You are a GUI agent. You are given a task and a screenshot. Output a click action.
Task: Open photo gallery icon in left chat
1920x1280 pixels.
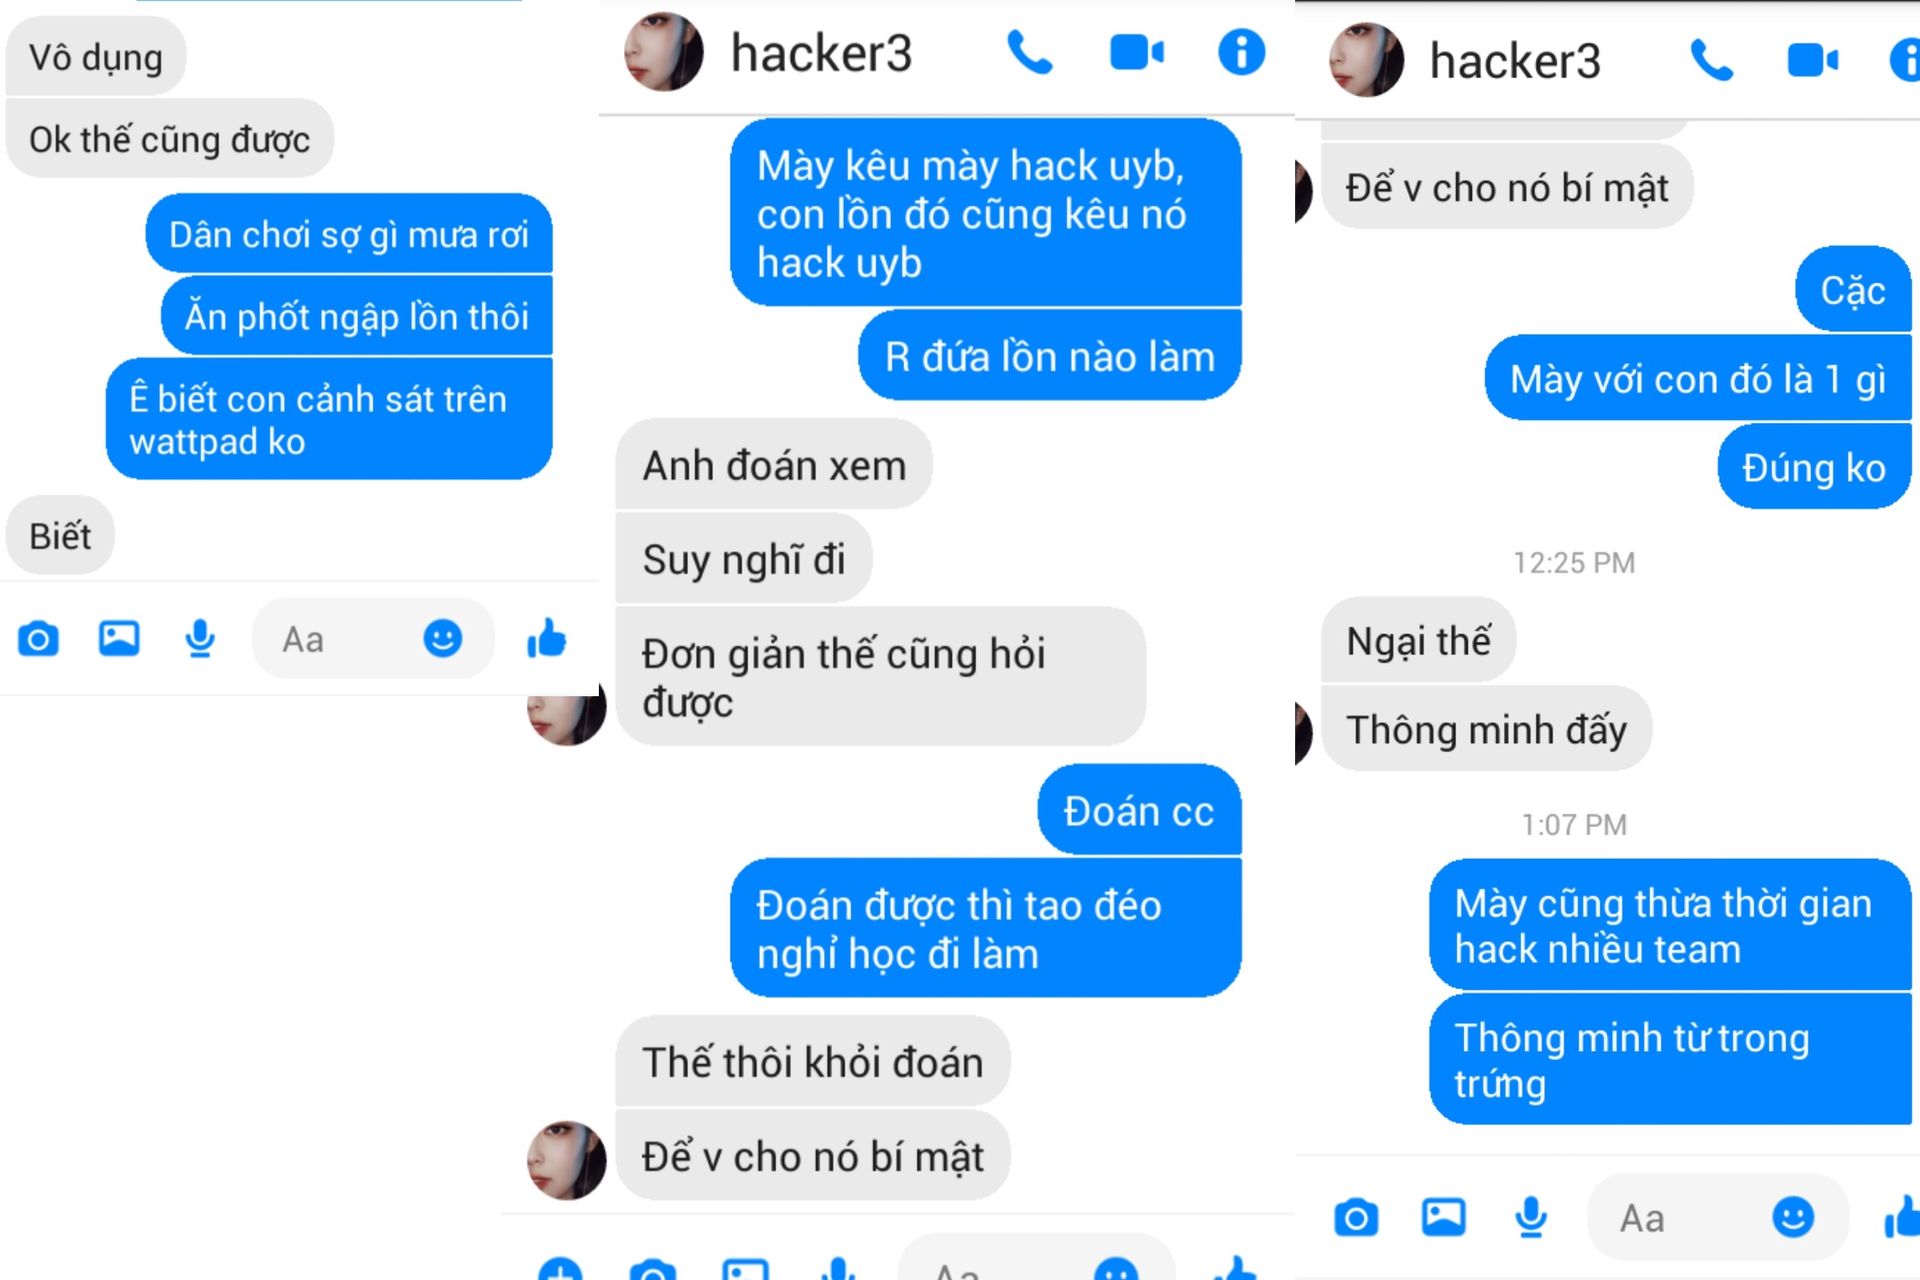[x=119, y=638]
